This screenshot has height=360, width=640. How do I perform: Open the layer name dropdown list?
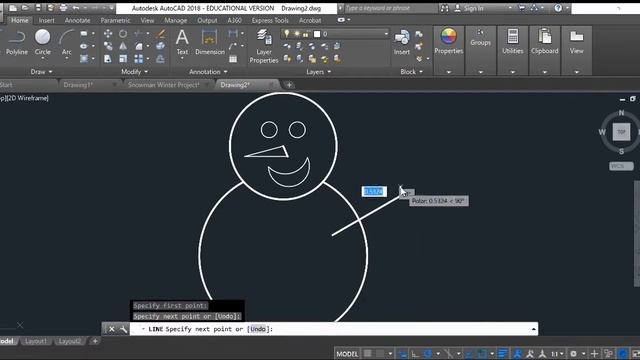tap(386, 34)
